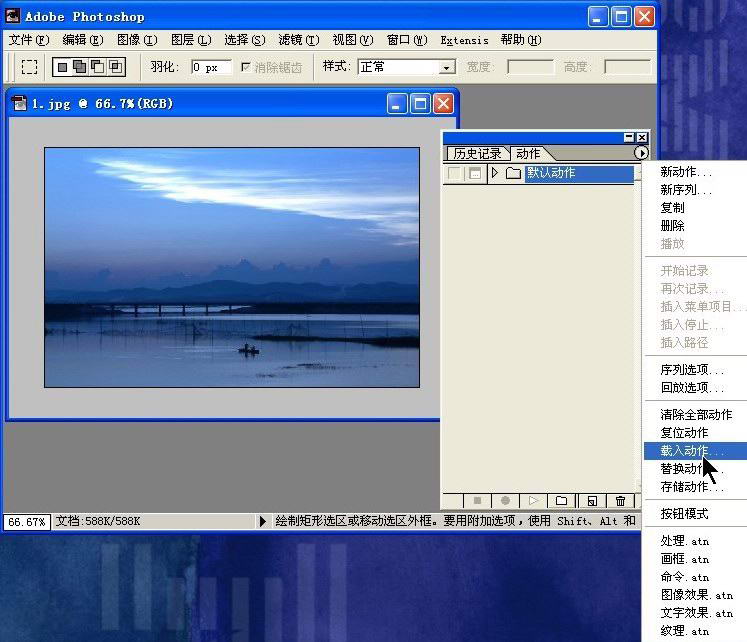Click the trash delete icon in Actions panel
The height and width of the screenshot is (642, 747).
pyautogui.click(x=620, y=501)
